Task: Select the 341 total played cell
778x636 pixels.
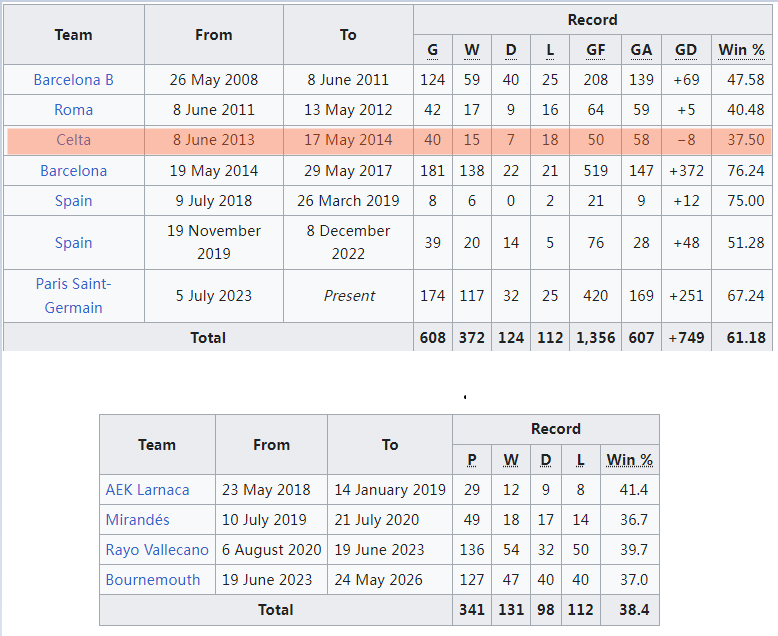Action: (x=472, y=610)
